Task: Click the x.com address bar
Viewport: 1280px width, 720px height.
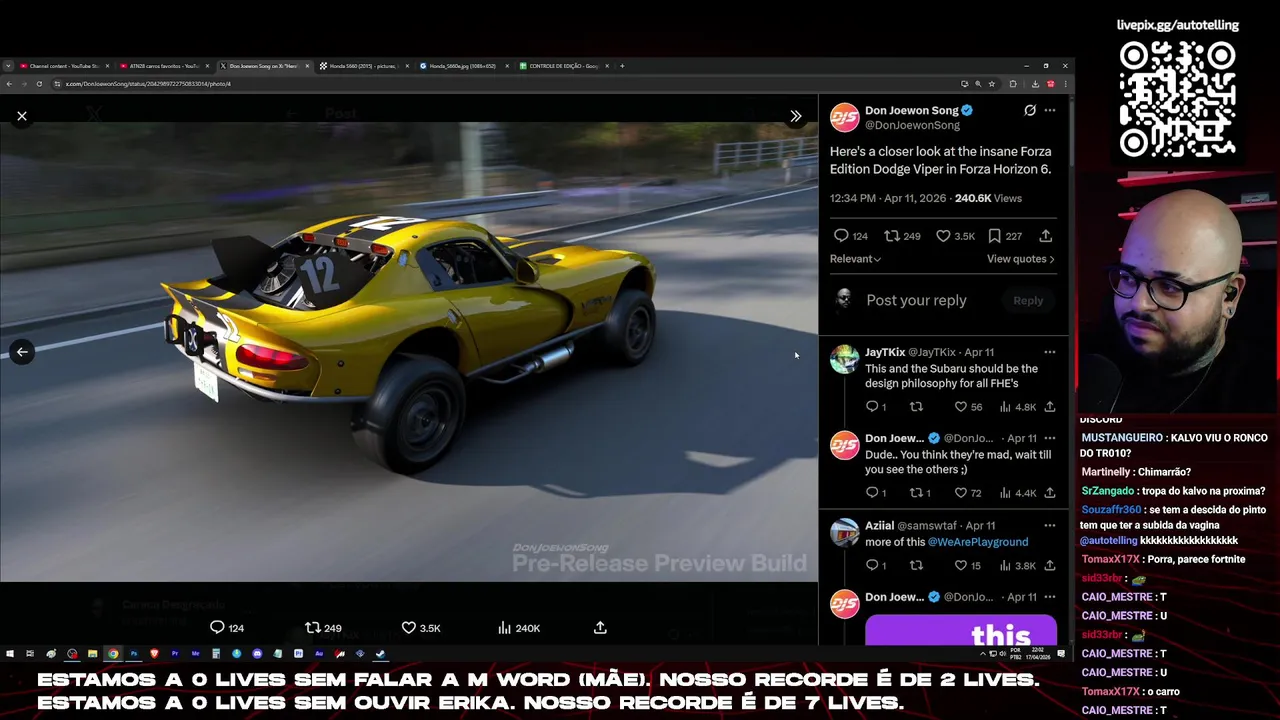Action: point(500,84)
